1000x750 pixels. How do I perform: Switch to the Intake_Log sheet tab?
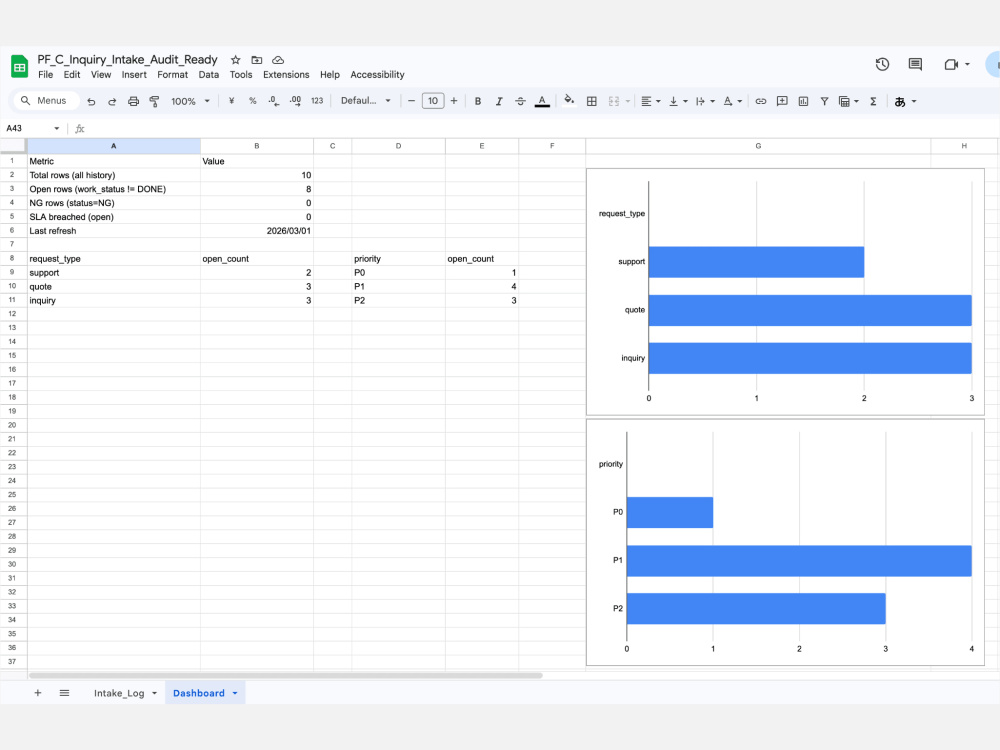119,693
